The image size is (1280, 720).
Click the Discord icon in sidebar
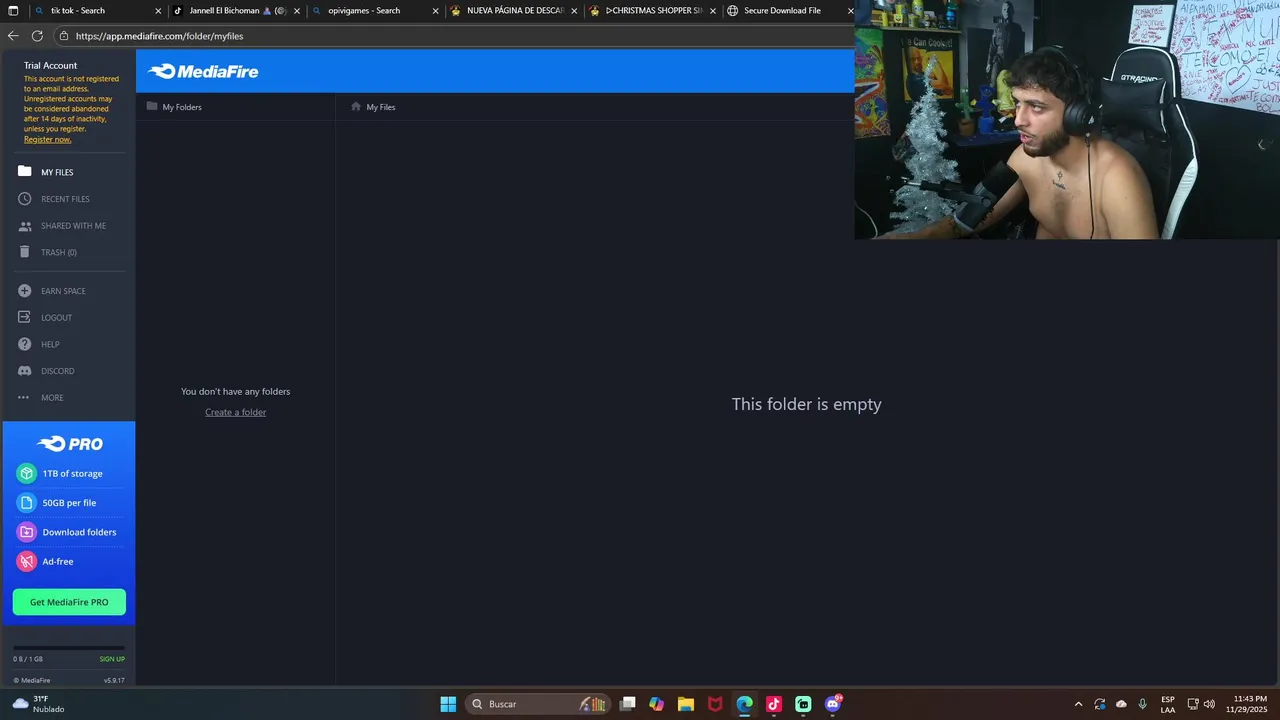click(24, 371)
